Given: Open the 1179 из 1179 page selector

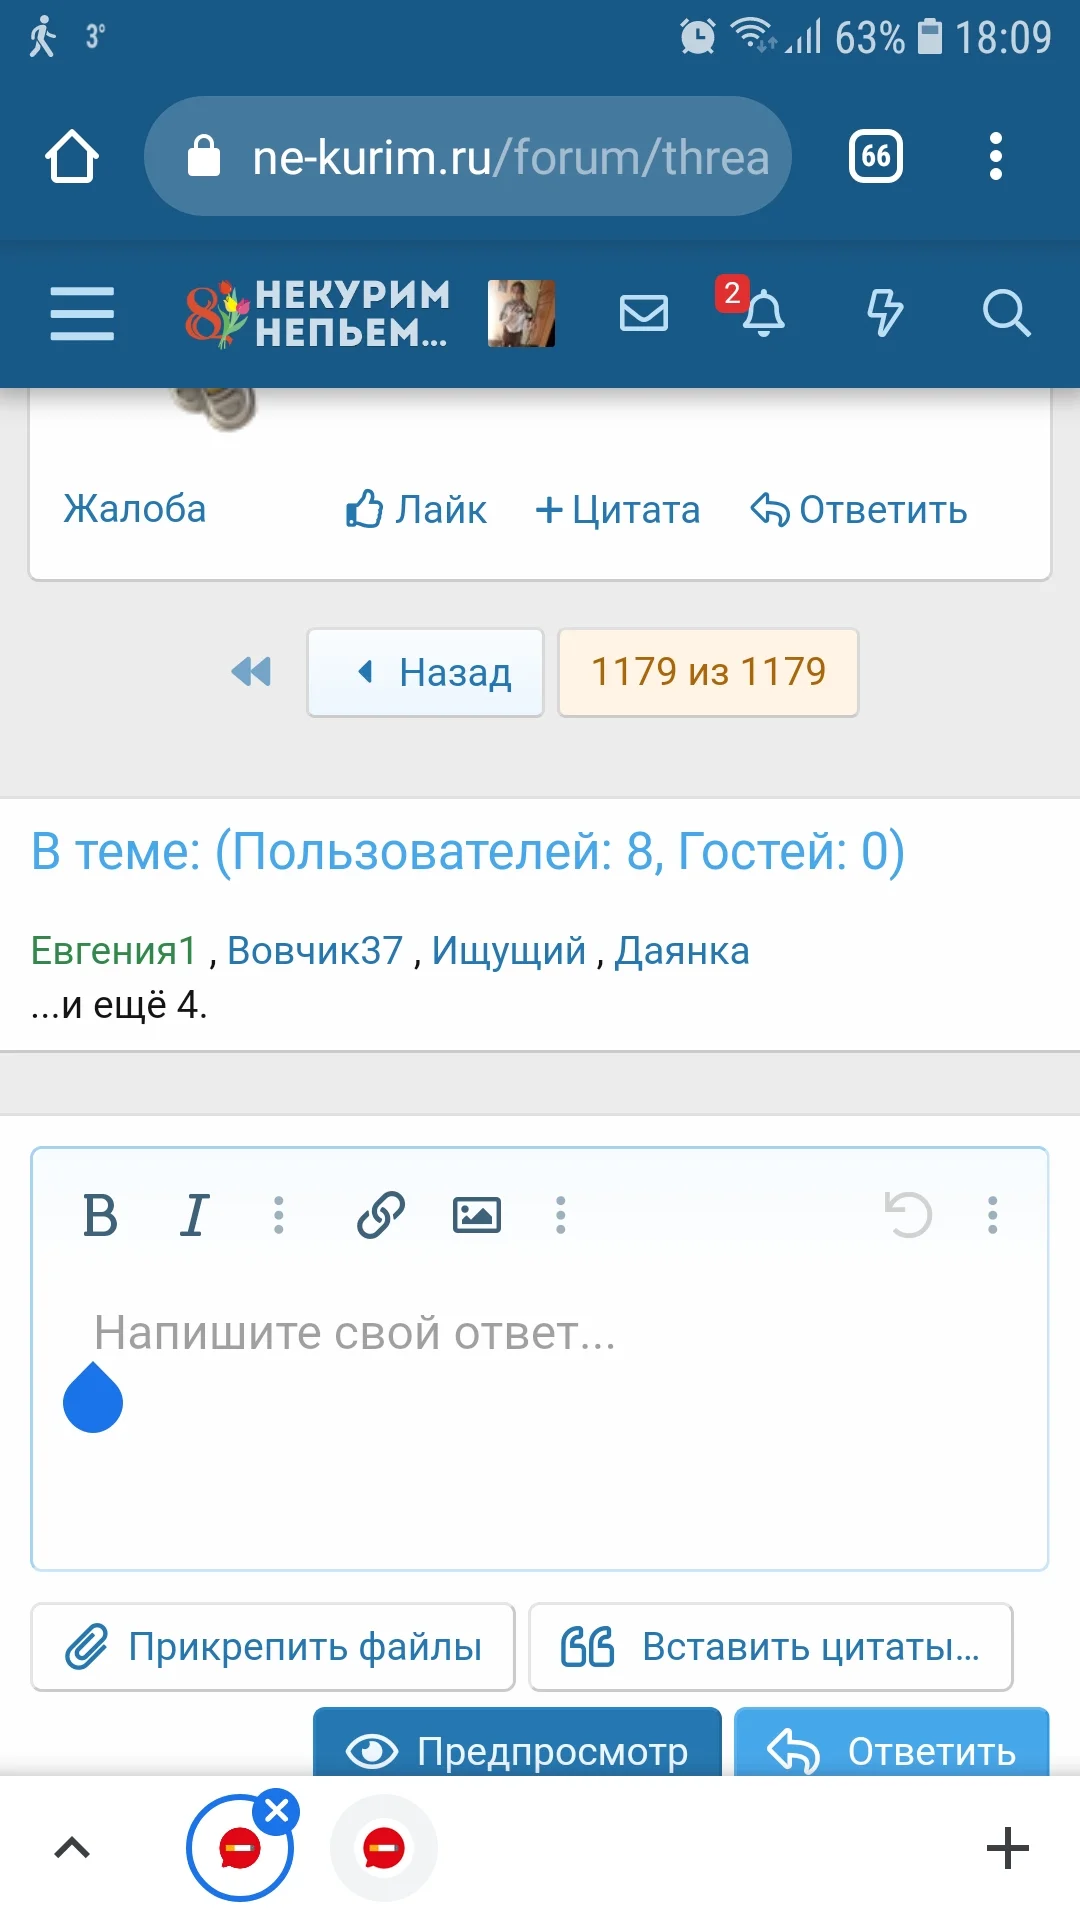Looking at the screenshot, I should coord(708,672).
